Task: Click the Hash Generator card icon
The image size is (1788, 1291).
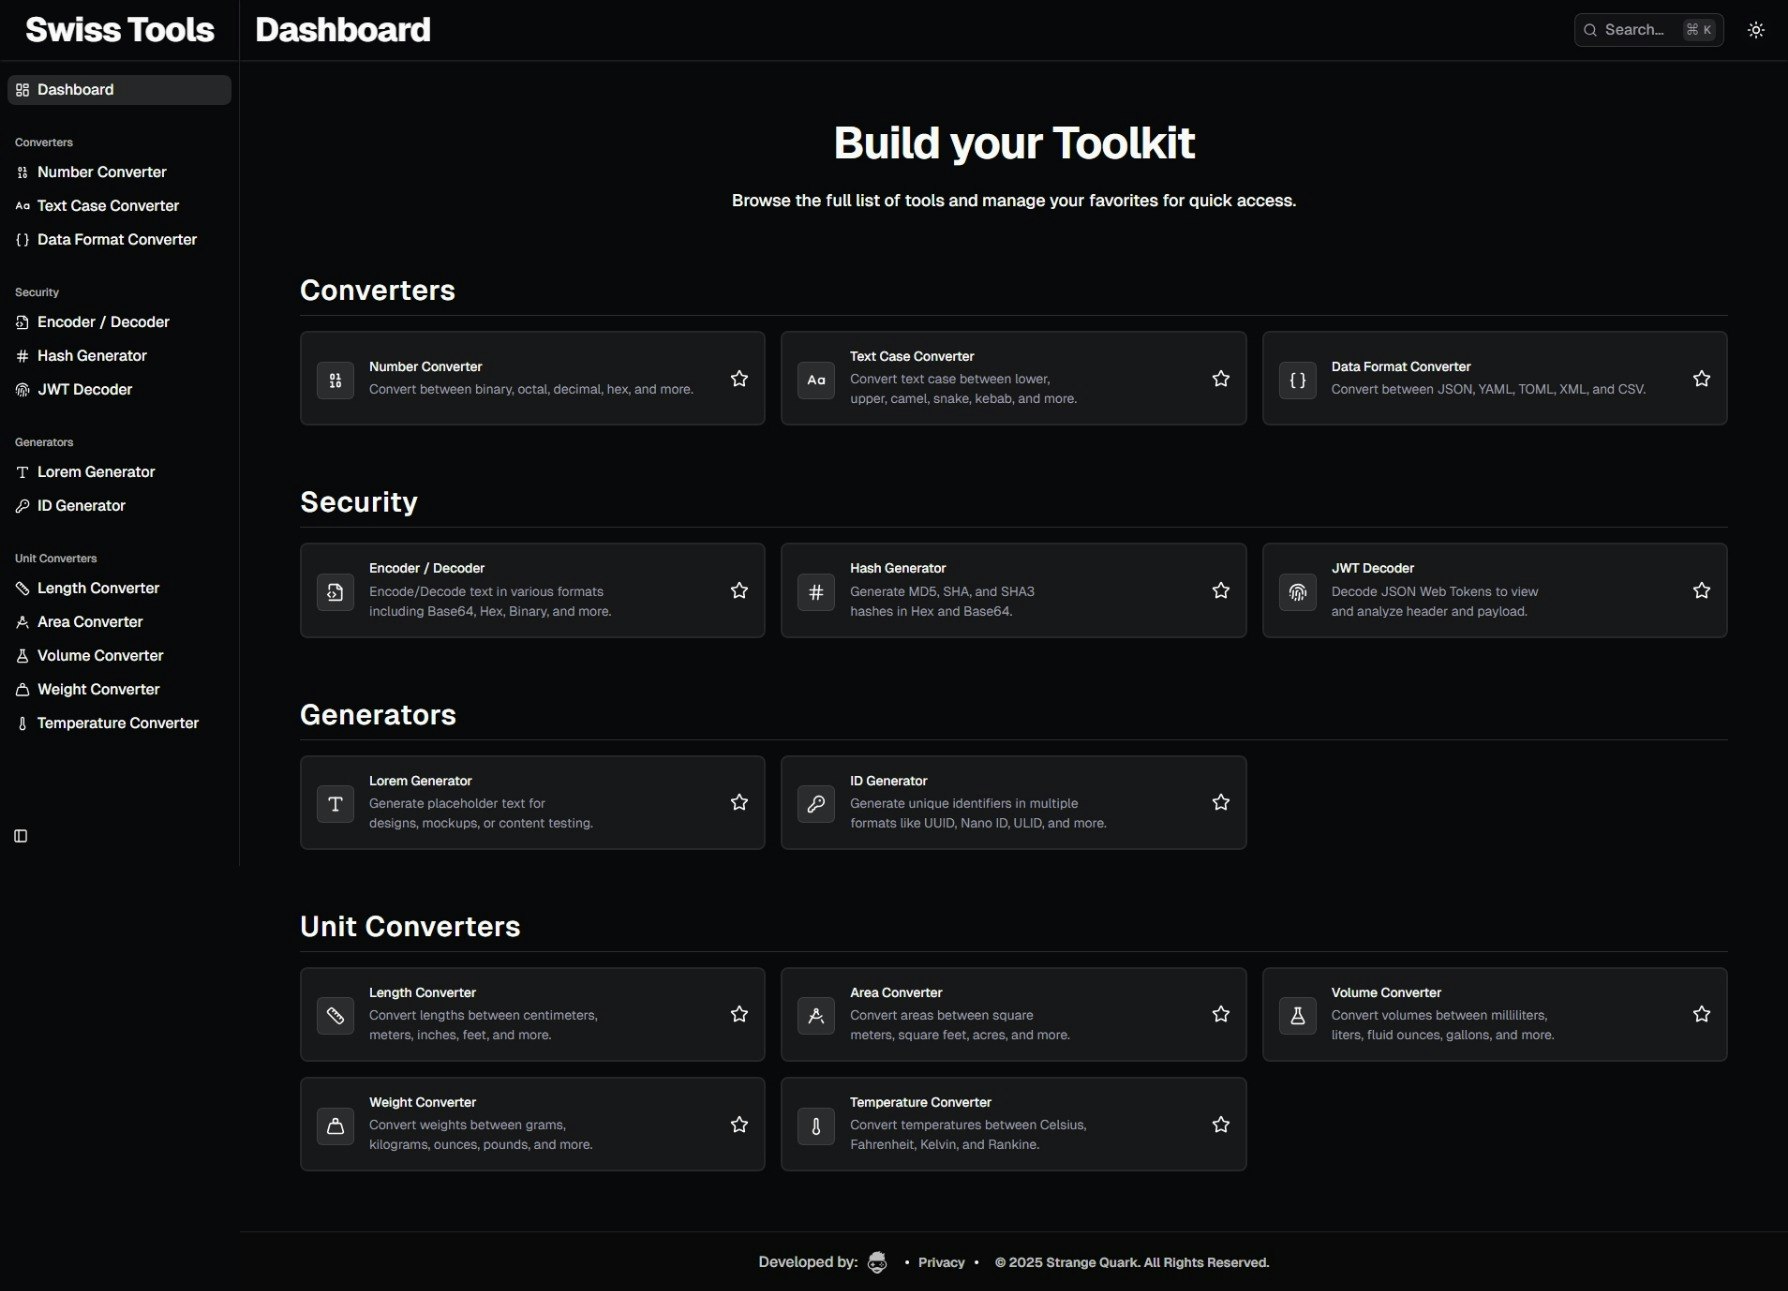Action: [816, 592]
